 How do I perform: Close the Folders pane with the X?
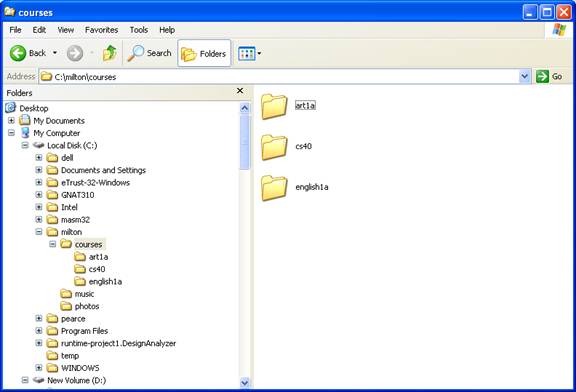click(240, 90)
